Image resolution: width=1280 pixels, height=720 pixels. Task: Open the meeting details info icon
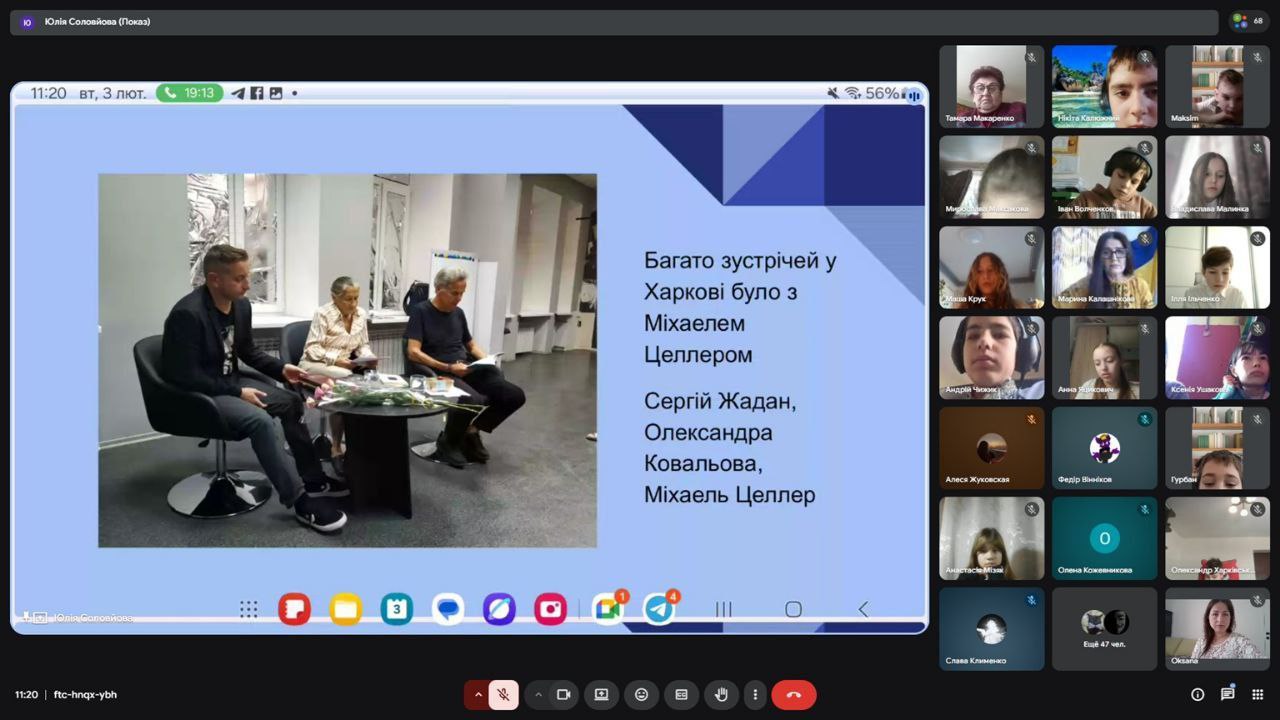1197,695
